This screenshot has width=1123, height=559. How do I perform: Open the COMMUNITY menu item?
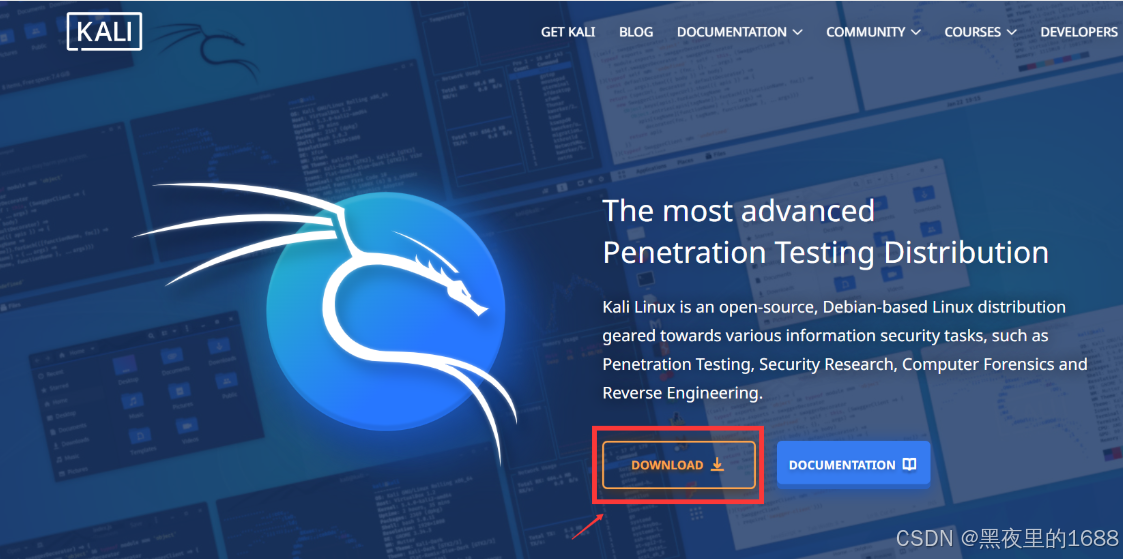866,32
